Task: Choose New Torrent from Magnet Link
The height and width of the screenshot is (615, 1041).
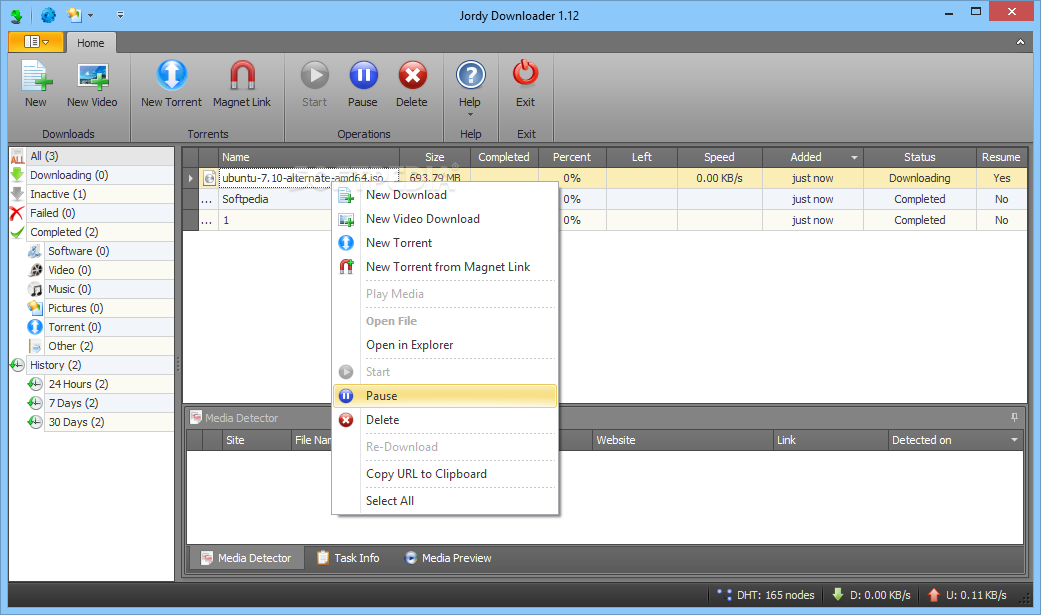Action: [445, 267]
